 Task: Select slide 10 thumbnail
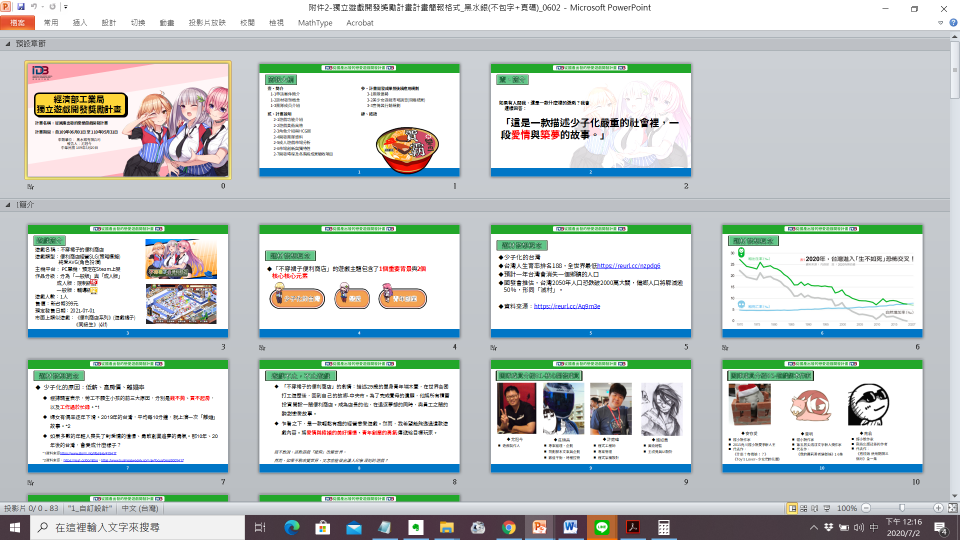[x=822, y=416]
